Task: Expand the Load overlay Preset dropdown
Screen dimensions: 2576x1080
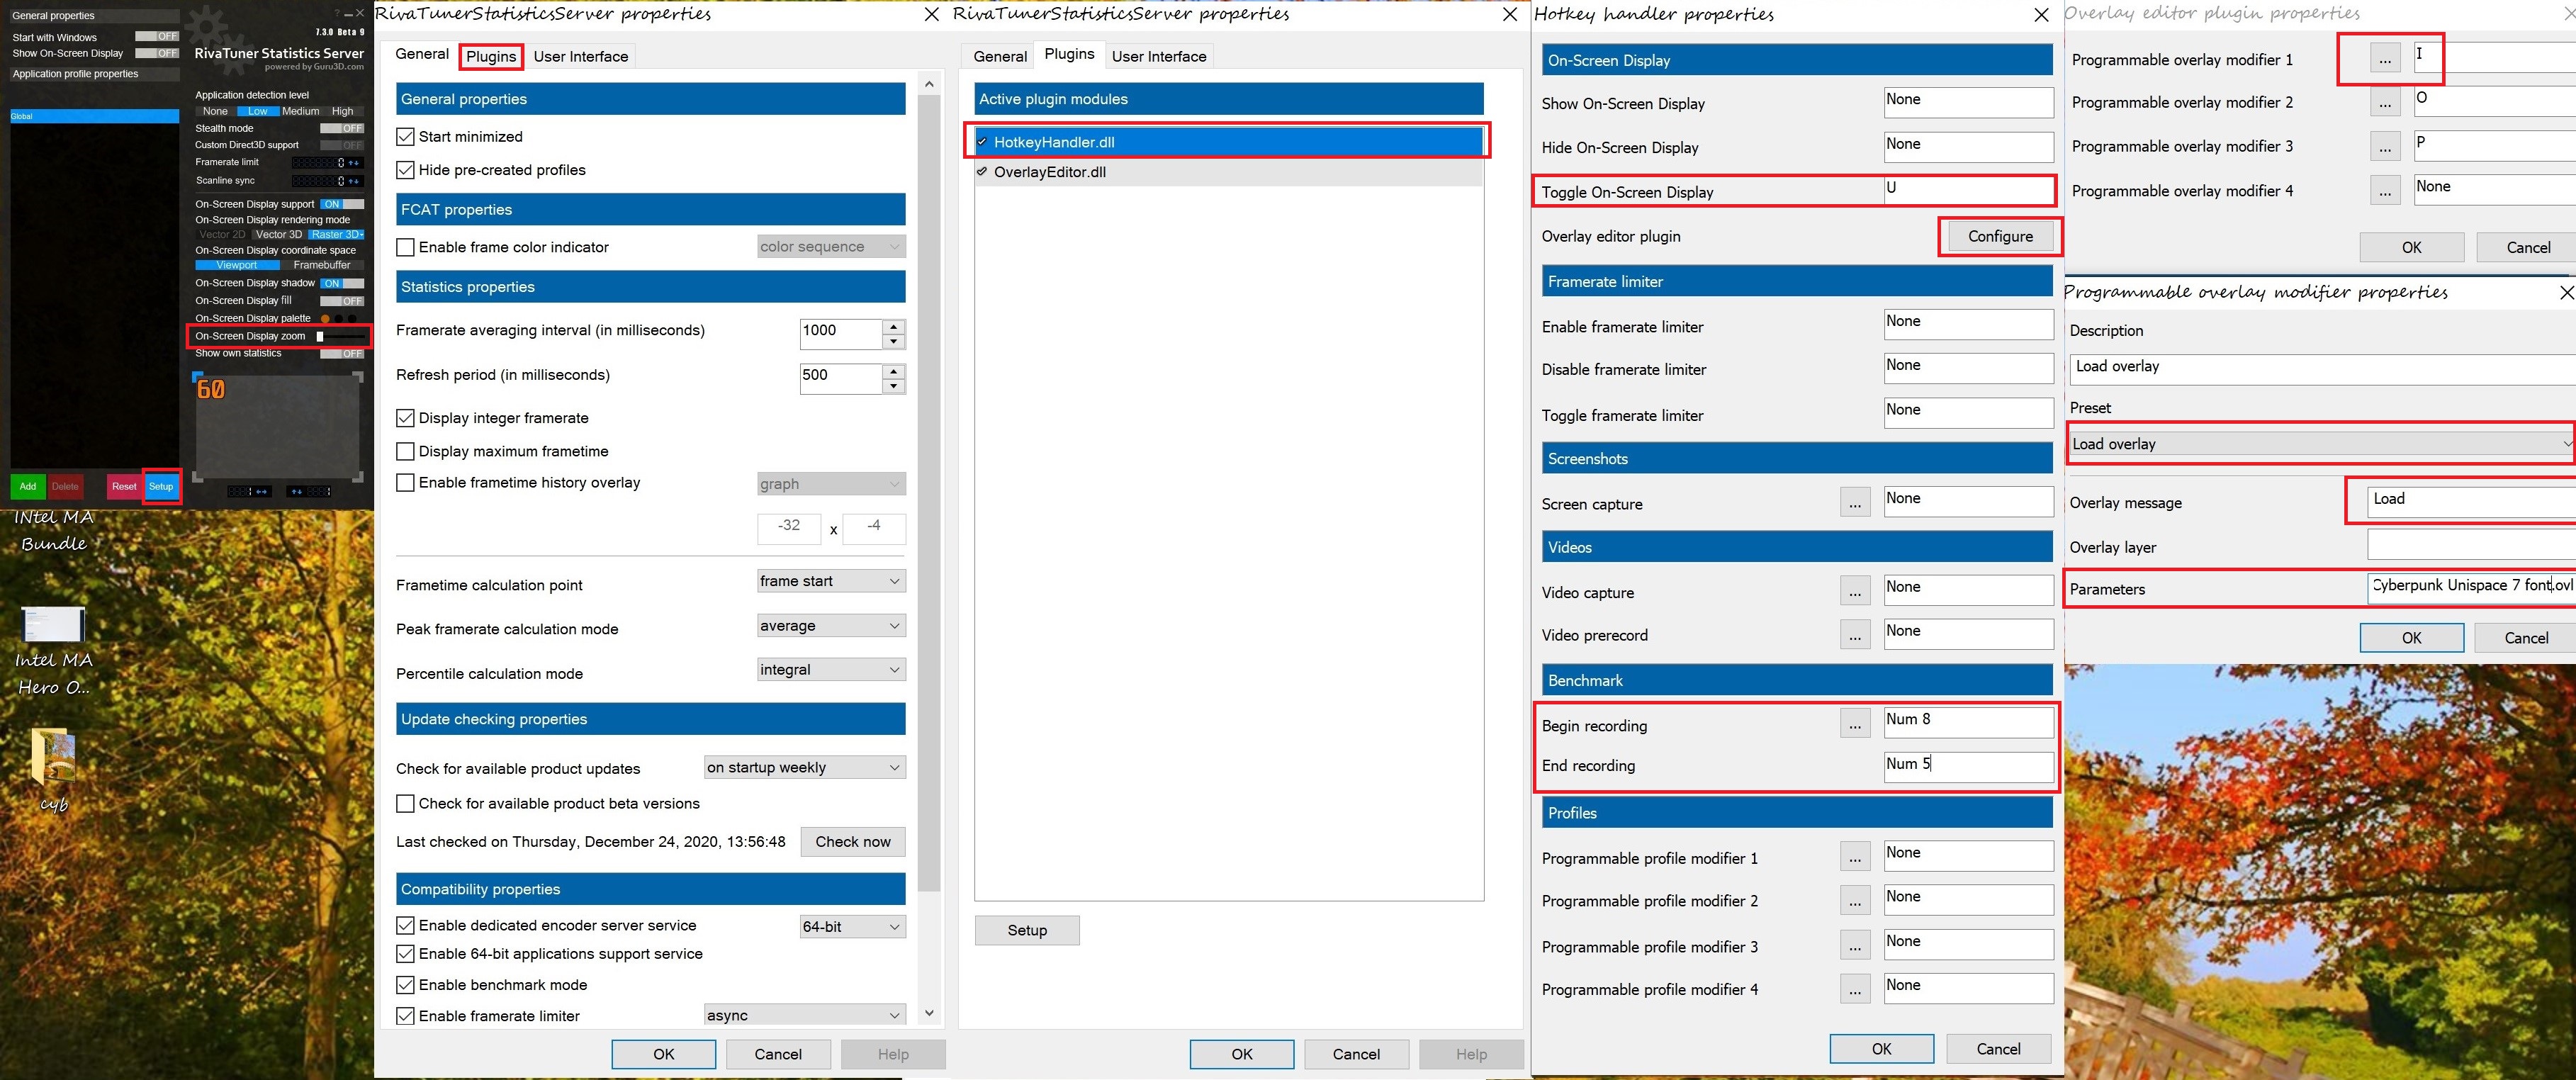Action: 2320,444
